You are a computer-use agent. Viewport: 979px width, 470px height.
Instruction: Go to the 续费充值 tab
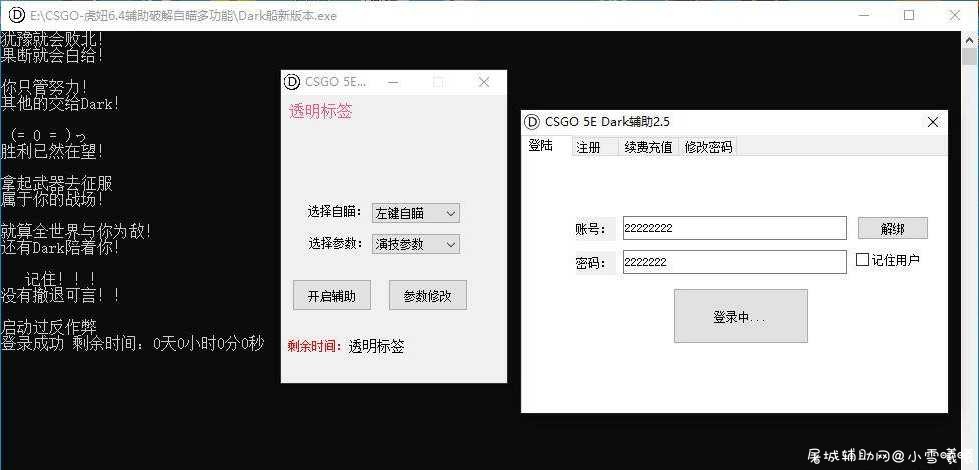[648, 147]
